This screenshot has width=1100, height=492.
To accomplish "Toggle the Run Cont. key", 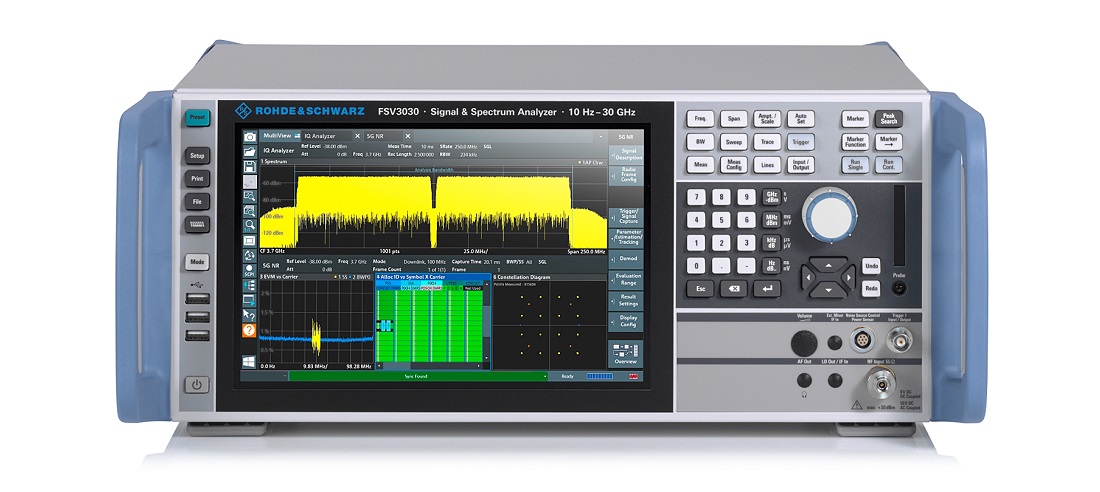I will (x=888, y=164).
